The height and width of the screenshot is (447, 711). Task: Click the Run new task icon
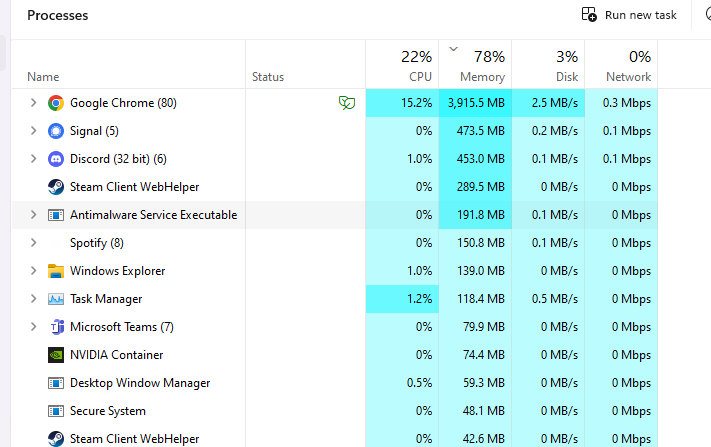[589, 14]
